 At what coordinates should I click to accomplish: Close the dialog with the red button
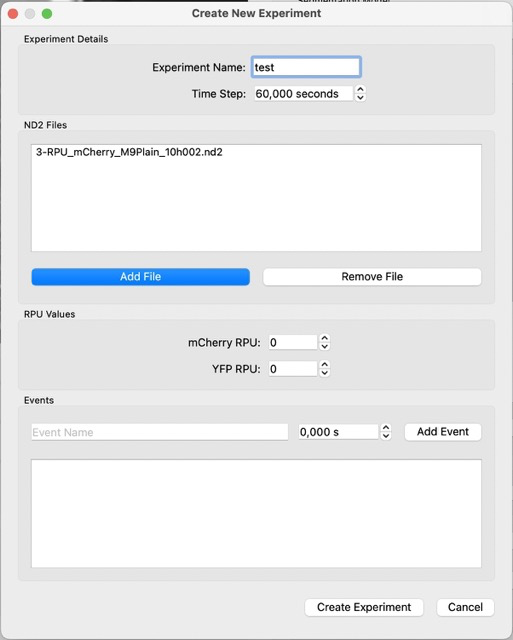(x=13, y=14)
